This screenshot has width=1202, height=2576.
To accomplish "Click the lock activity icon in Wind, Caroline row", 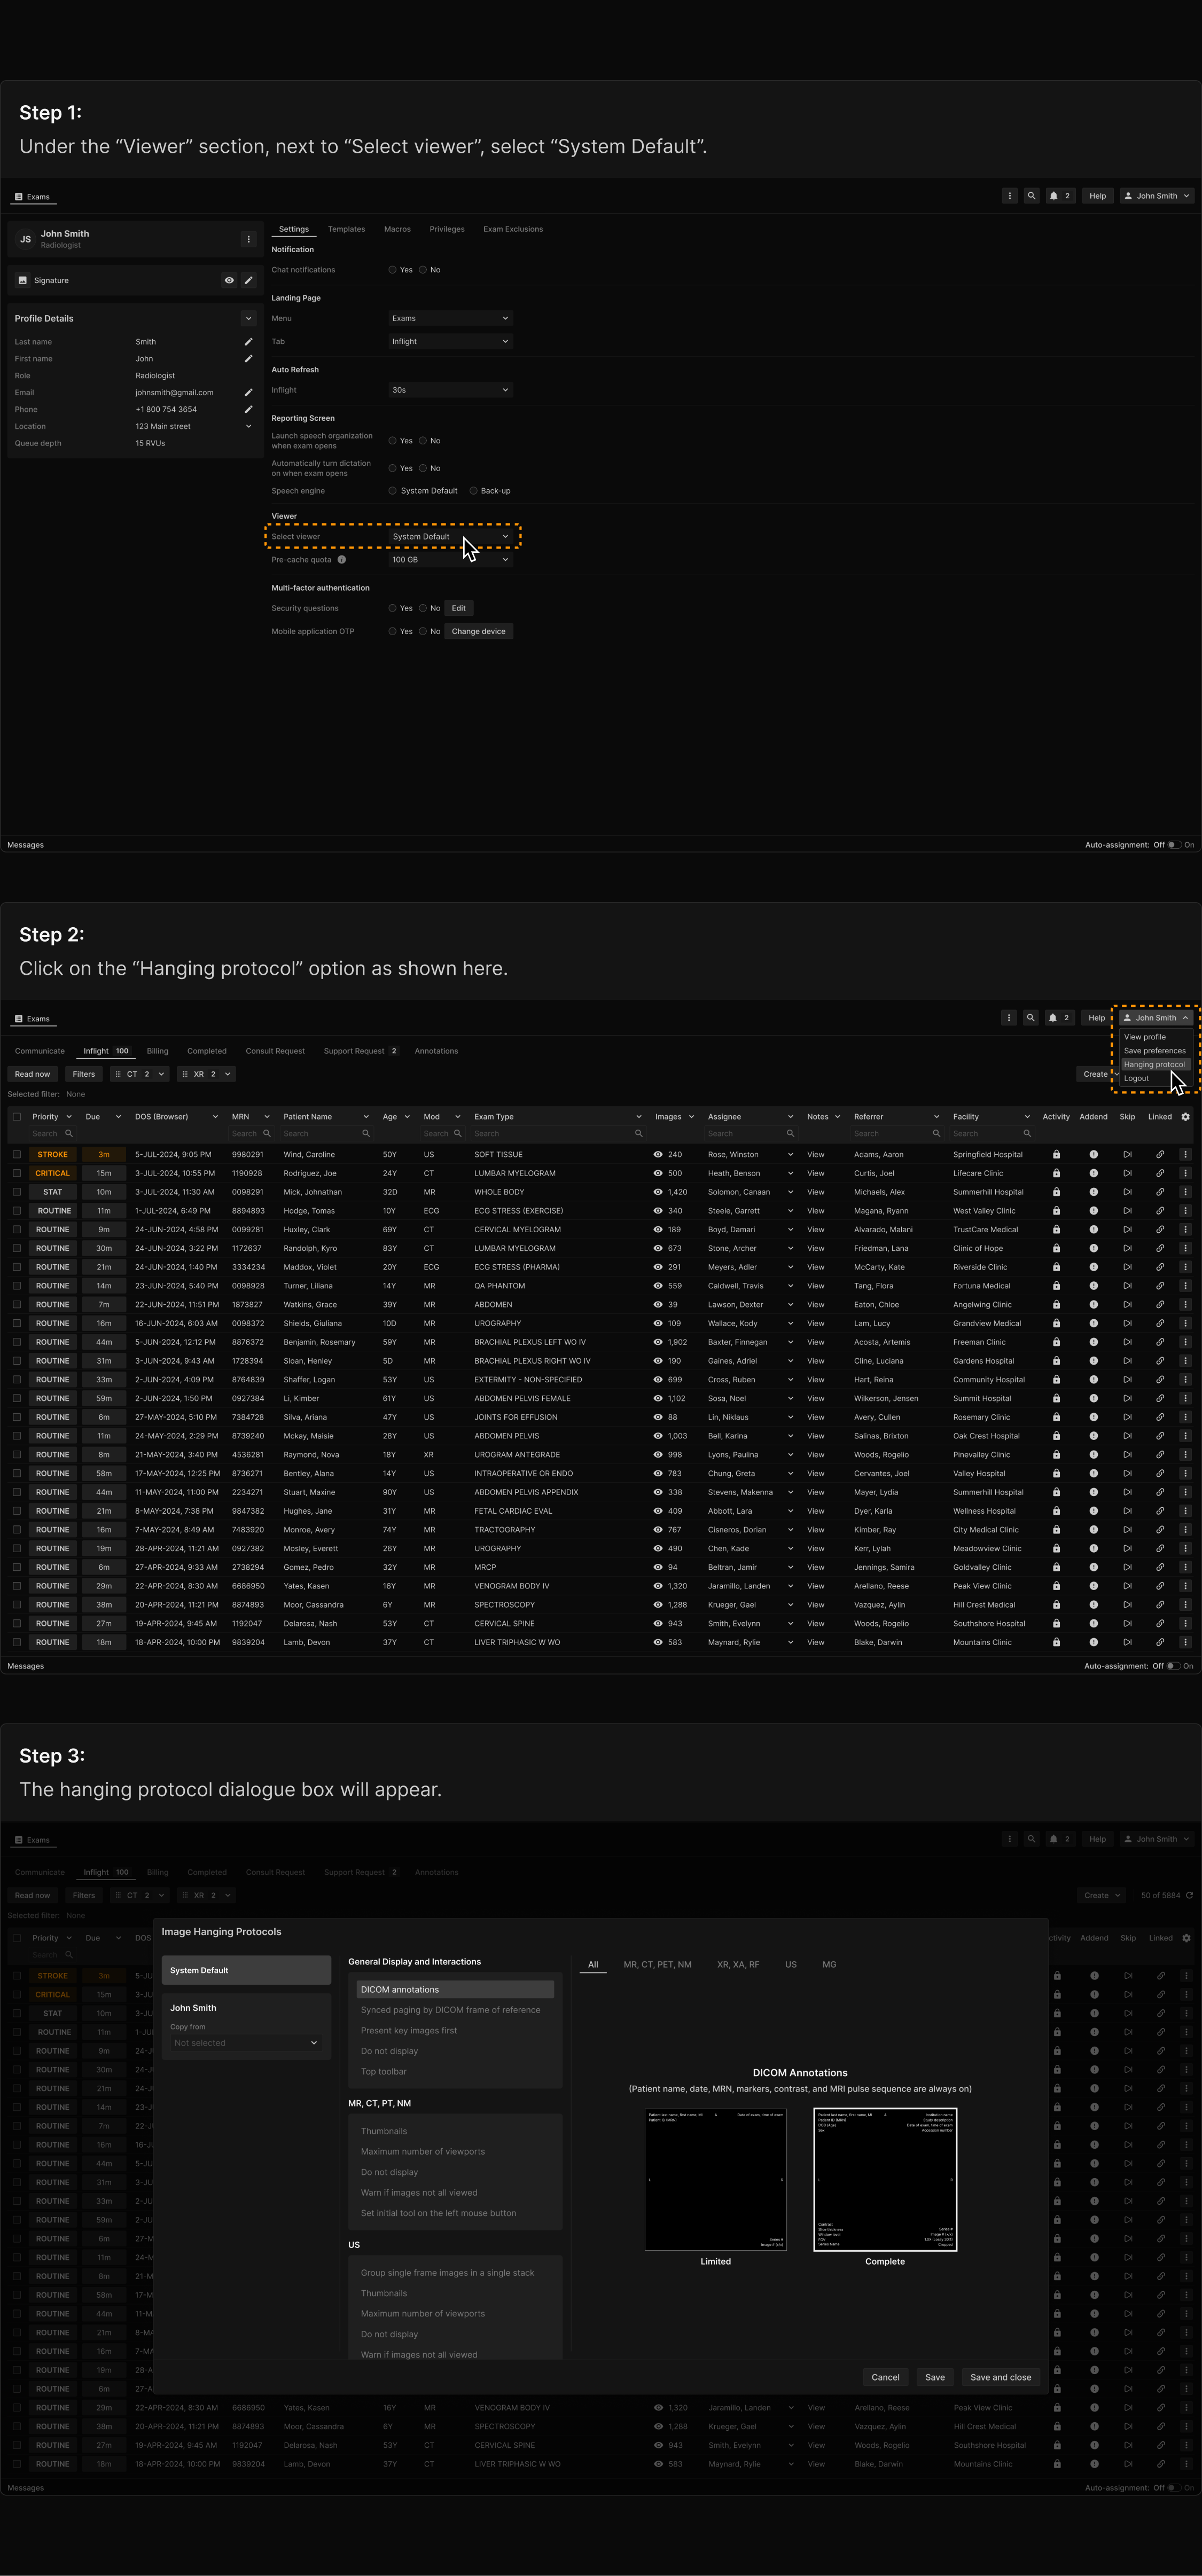I will click(1056, 1154).
